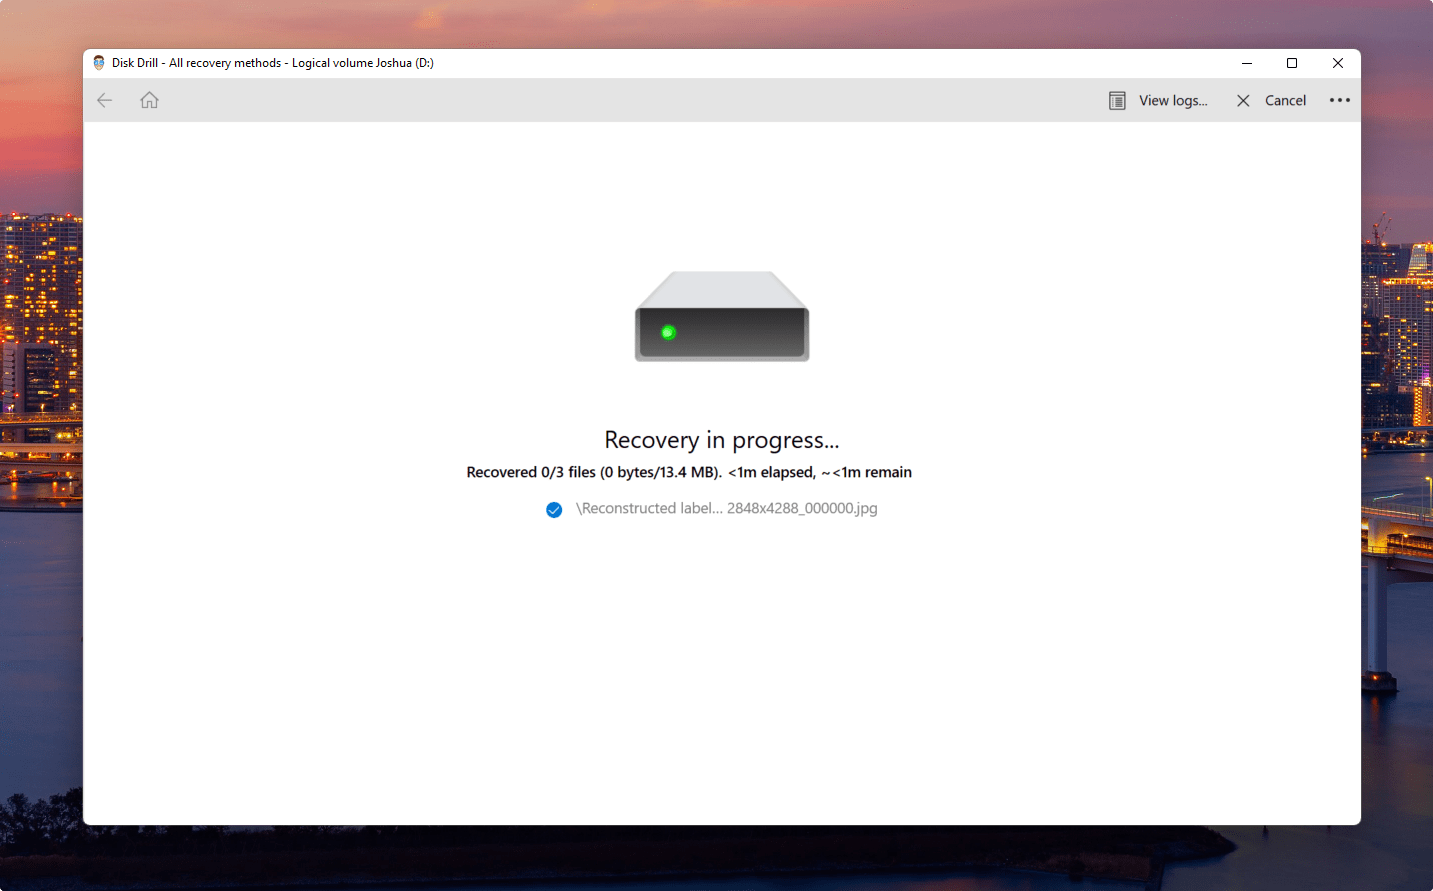Click the Disk Drill app icon in title bar
1433x891 pixels.
point(99,63)
